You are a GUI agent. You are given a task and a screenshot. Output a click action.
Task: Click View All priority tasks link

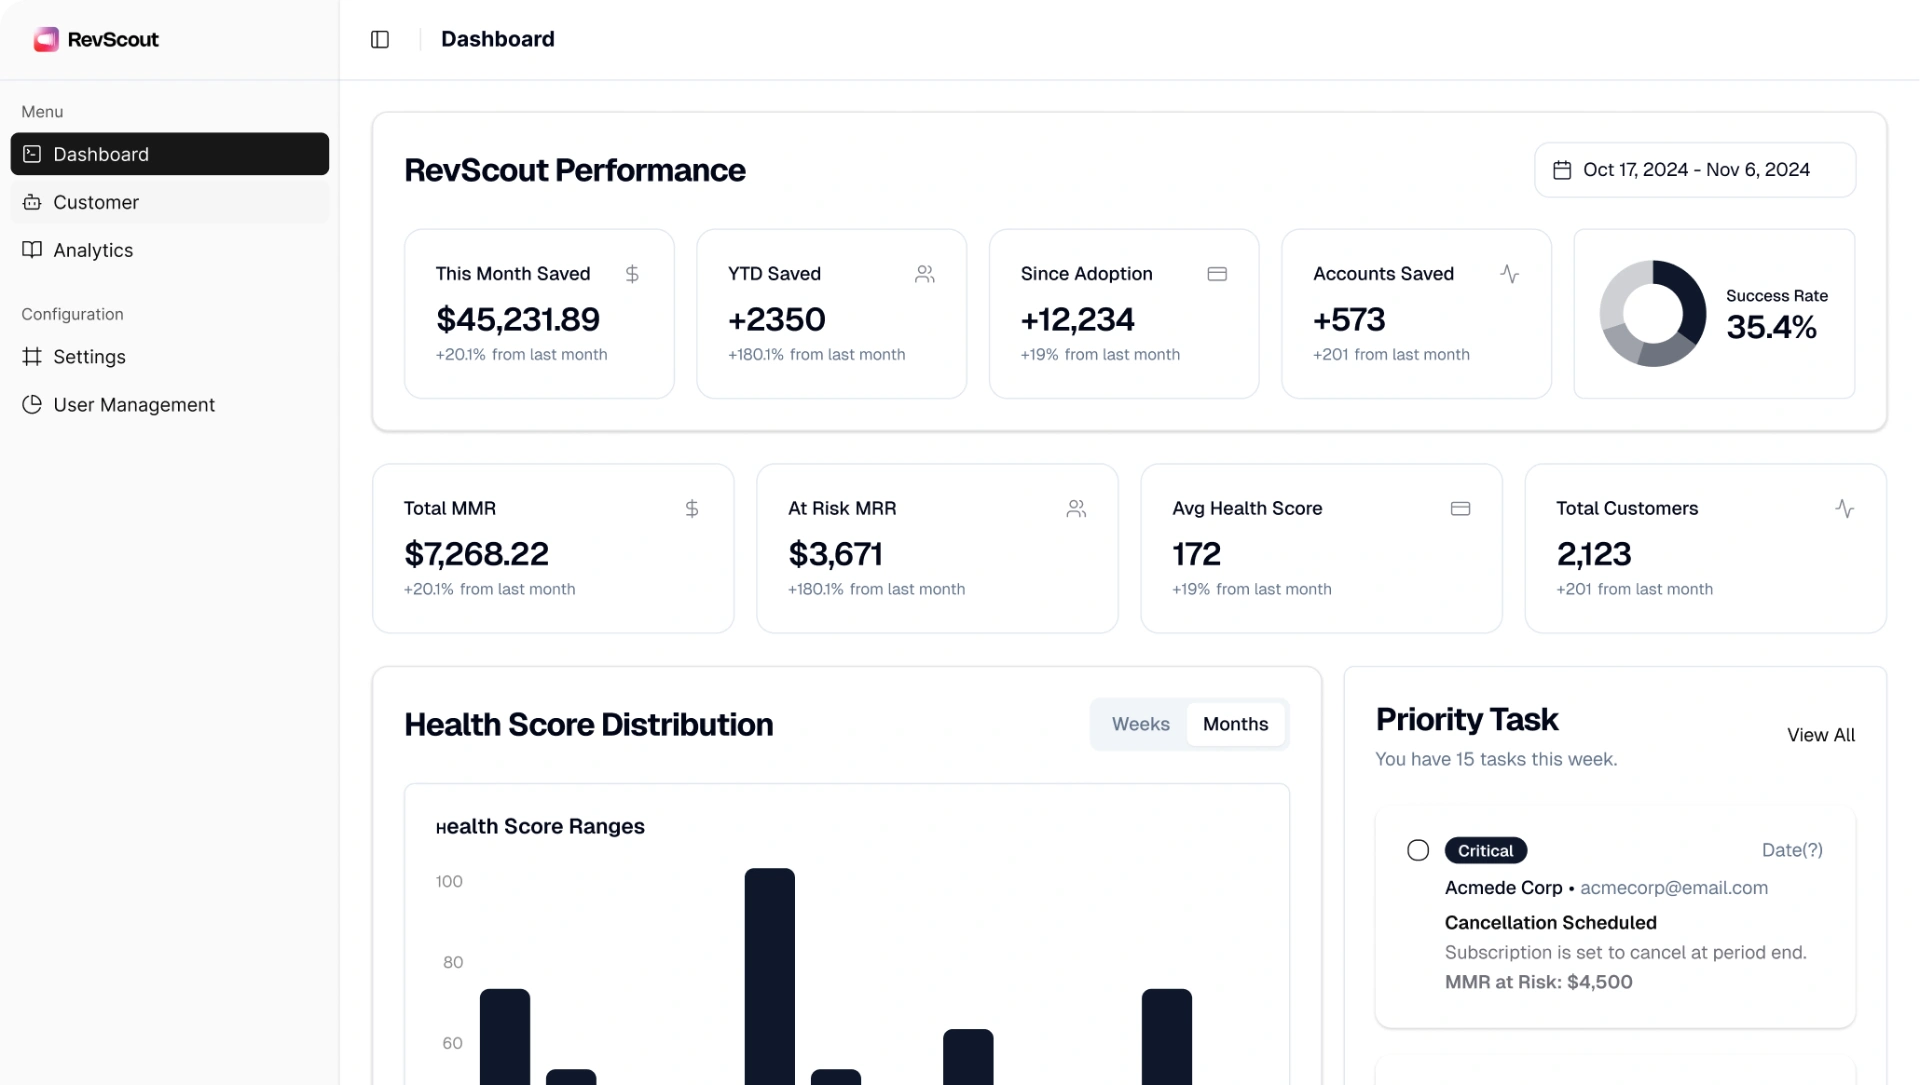[x=1821, y=735]
